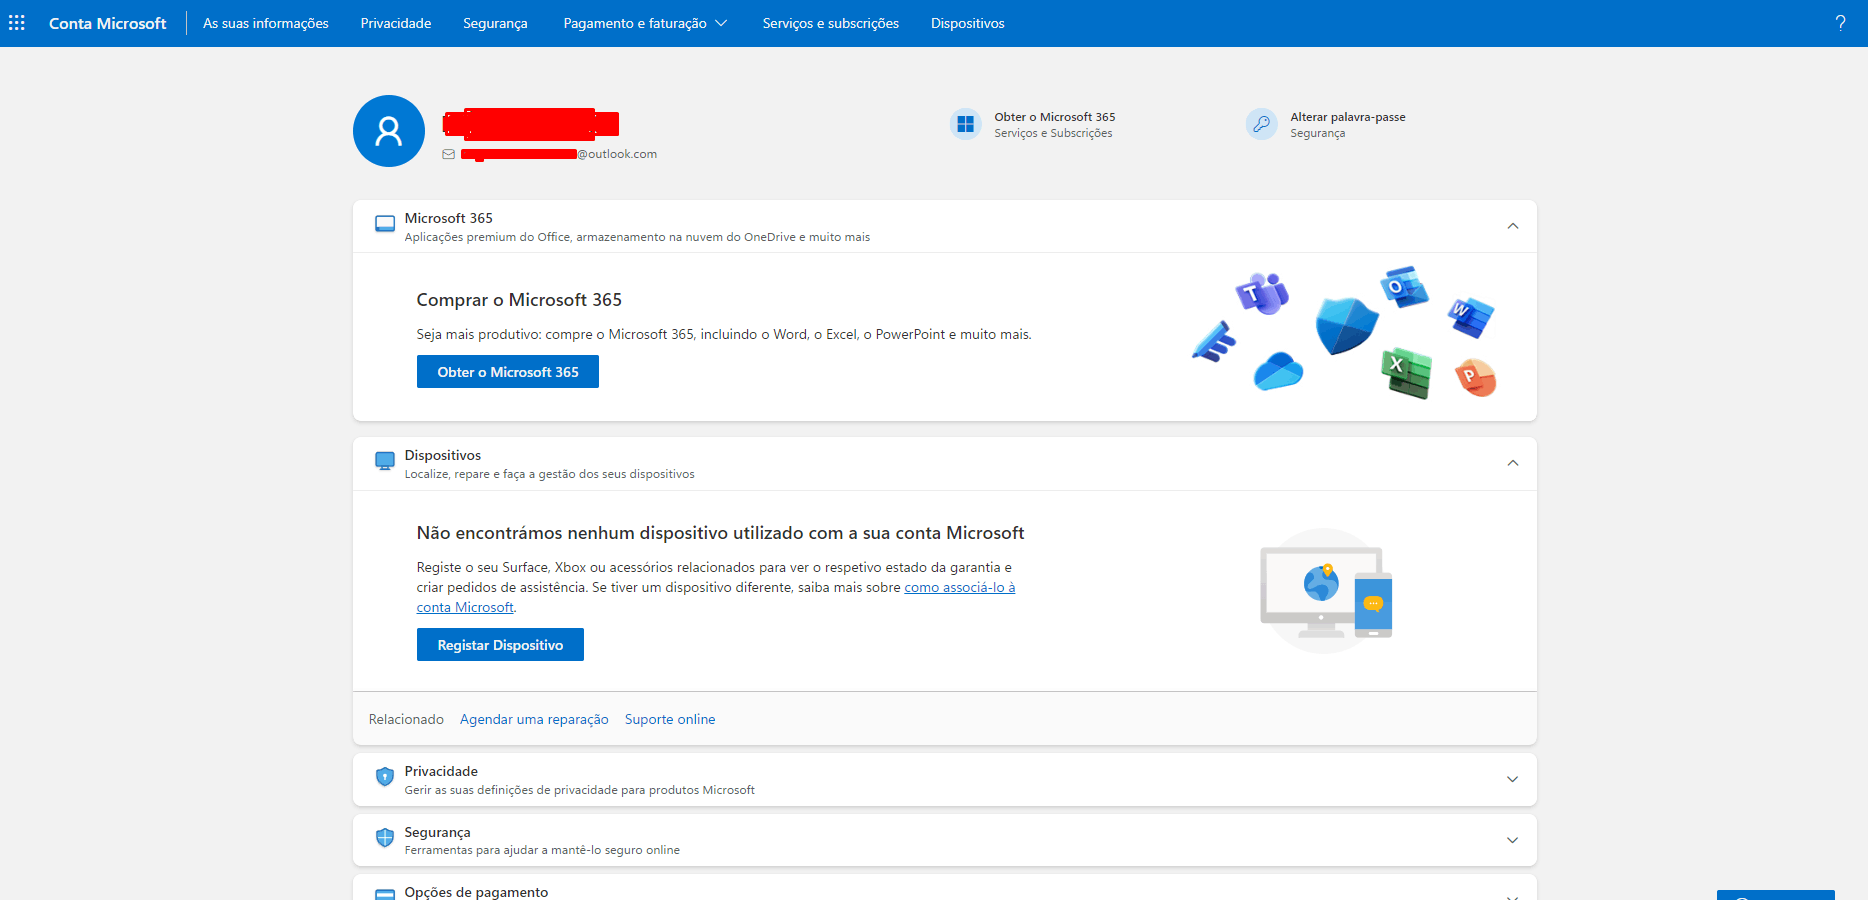Viewport: 1868px width, 900px height.
Task: Click the services grid icon beside Obter o Microsoft 365
Action: [965, 124]
